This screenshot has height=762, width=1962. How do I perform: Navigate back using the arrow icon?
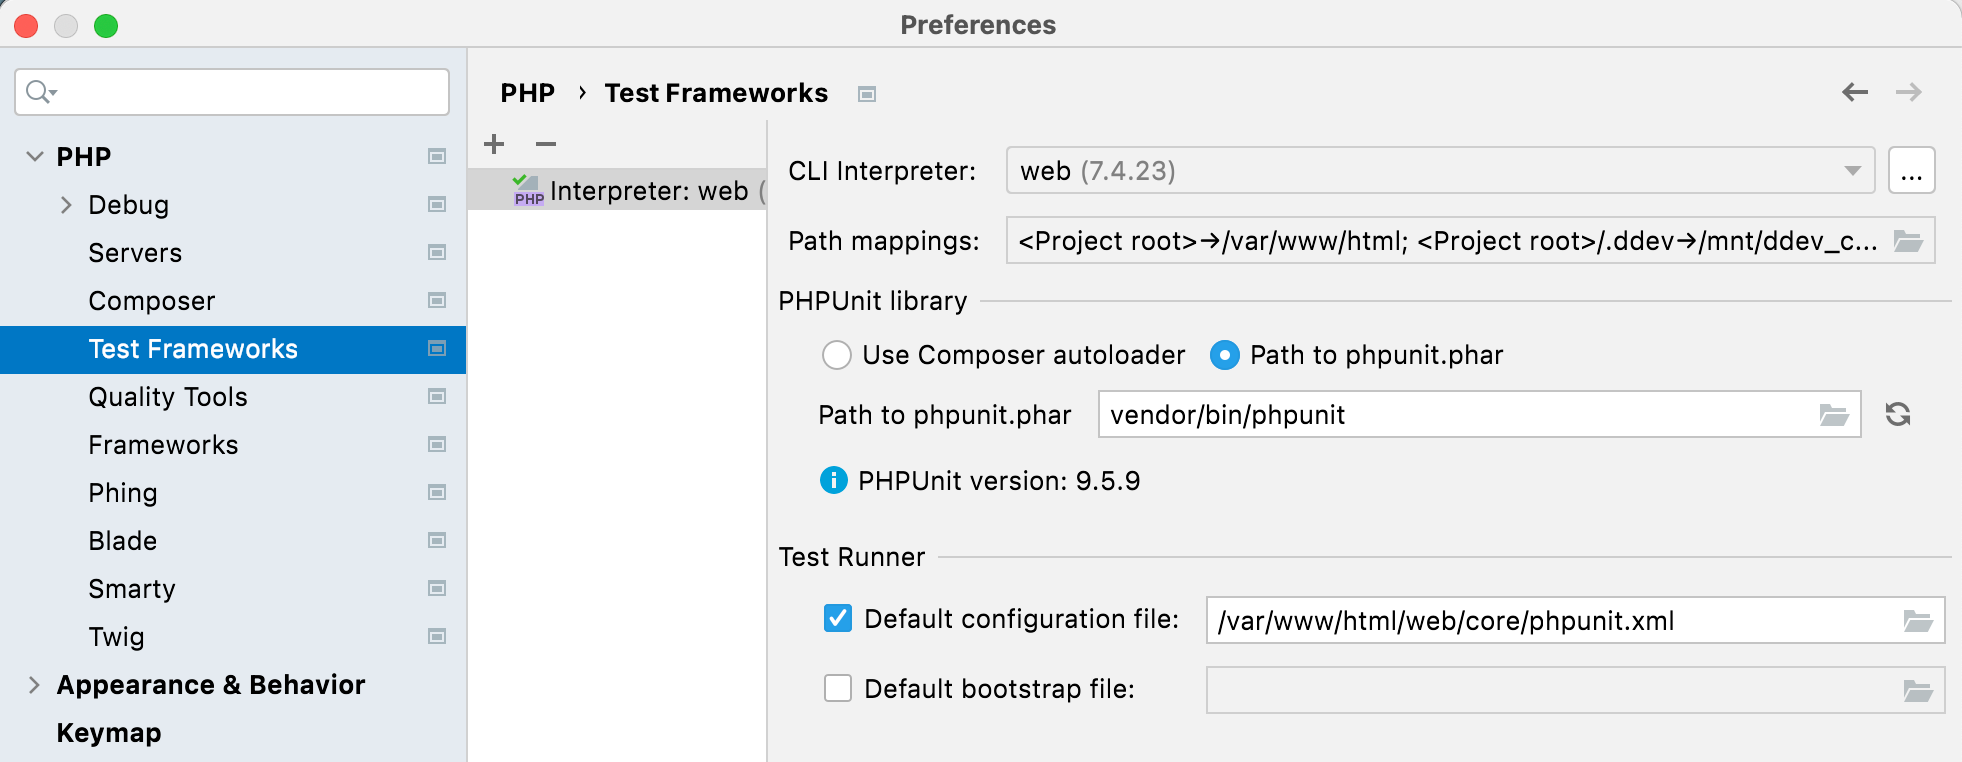coord(1855,92)
